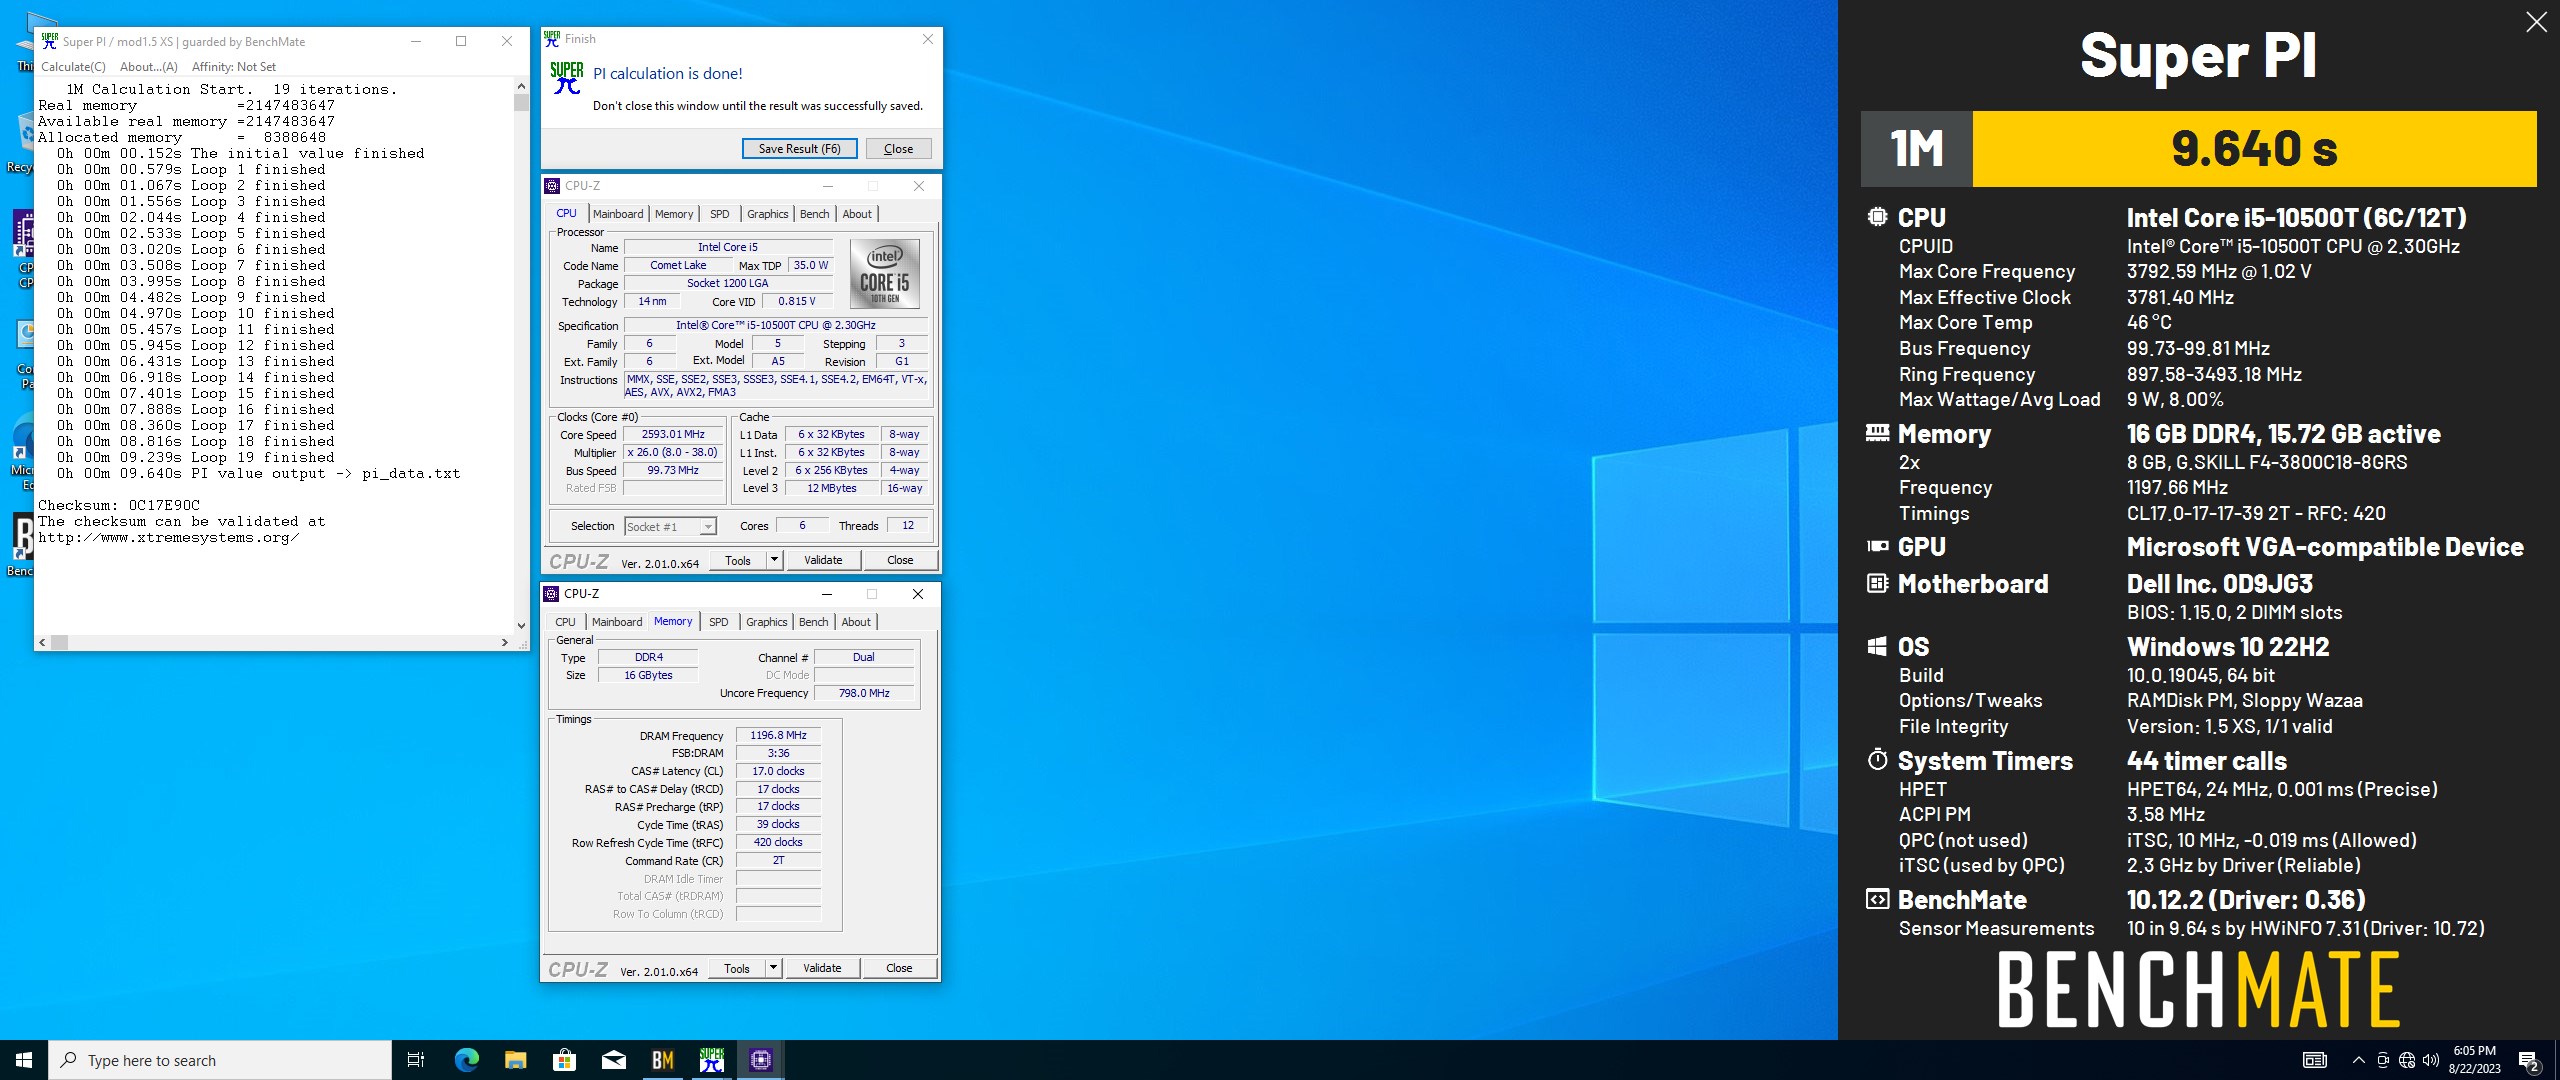Click upper CPU-Z window title icon
2560x1080 pixels.
point(552,186)
